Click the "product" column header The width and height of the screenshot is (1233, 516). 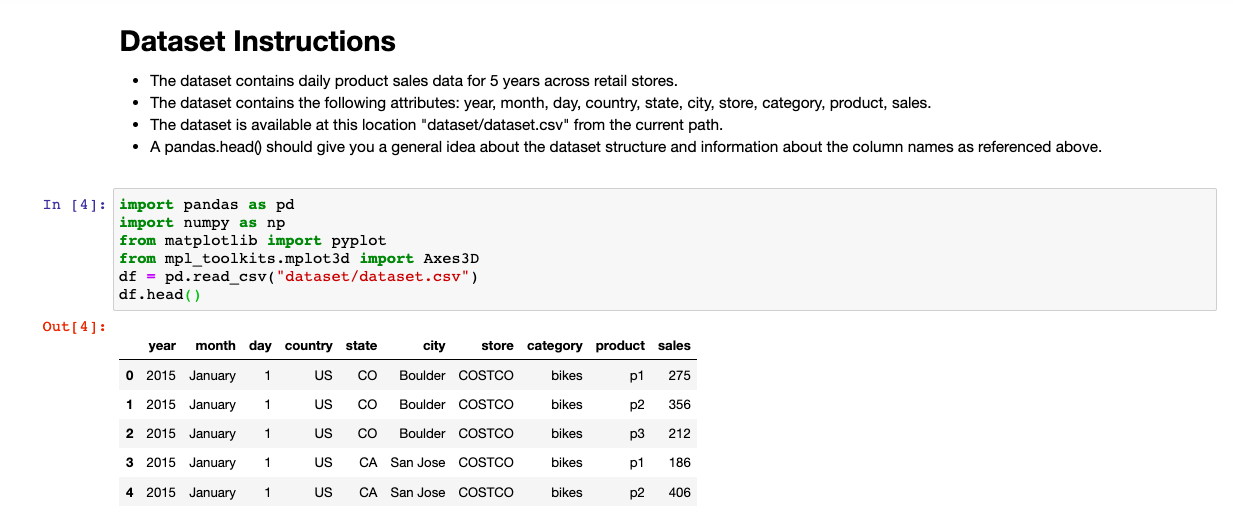(x=620, y=345)
